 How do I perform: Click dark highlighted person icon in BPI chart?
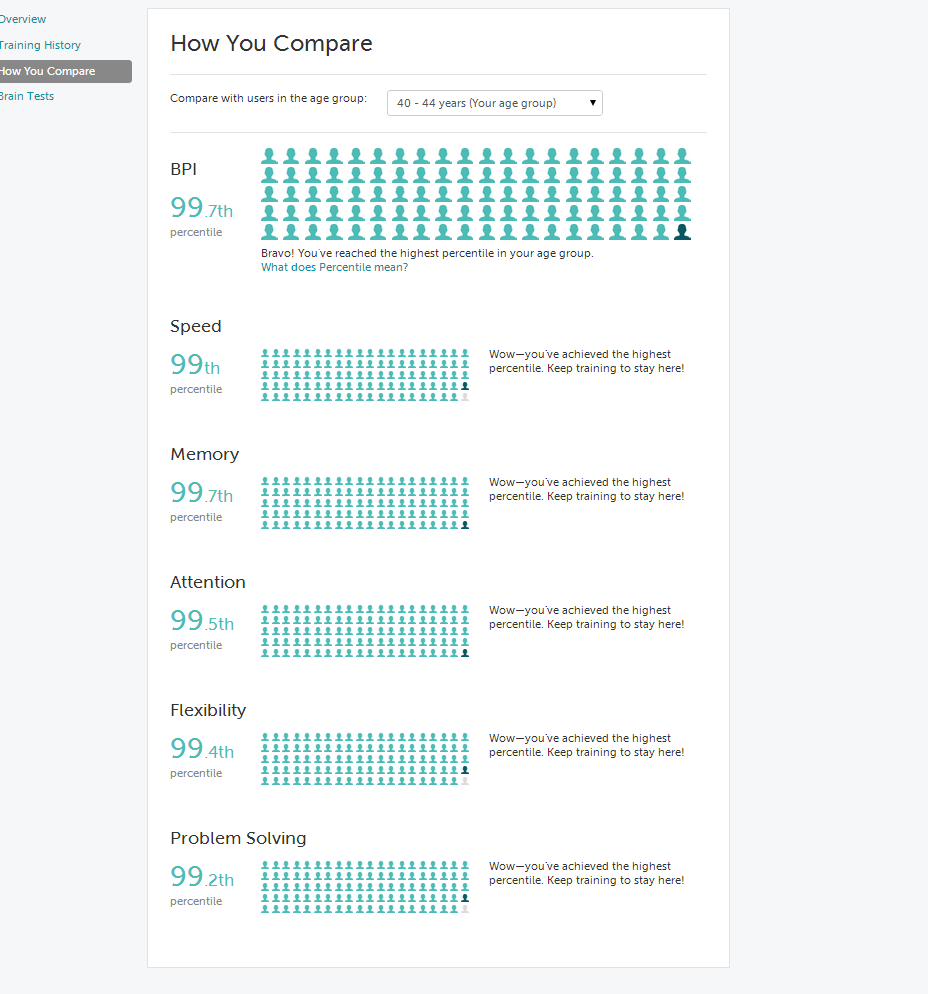point(682,232)
